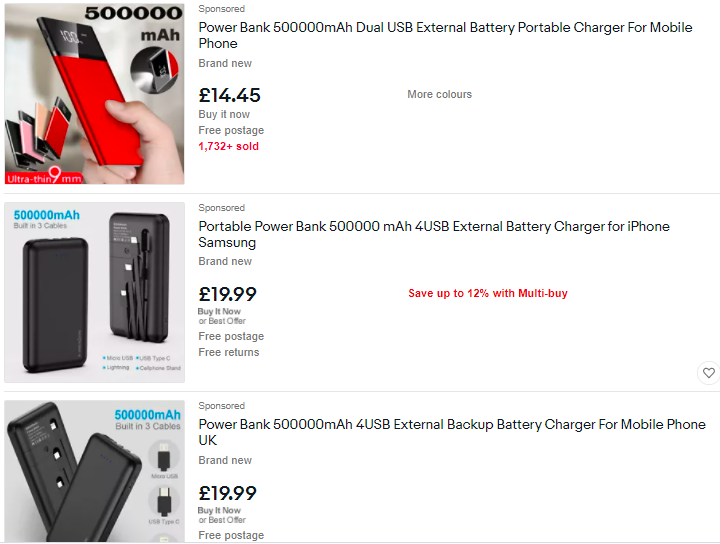Open the built-in cables power bank thumbnail

[94, 292]
